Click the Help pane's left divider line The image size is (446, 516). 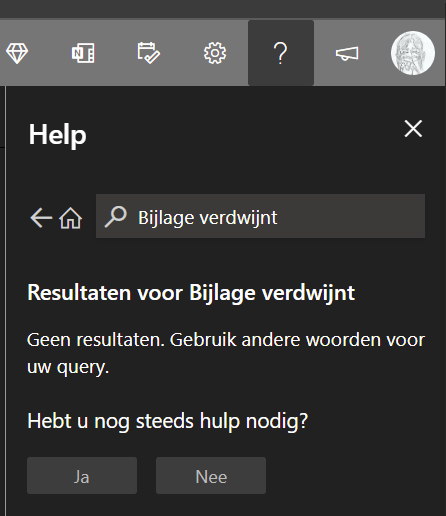(5, 301)
